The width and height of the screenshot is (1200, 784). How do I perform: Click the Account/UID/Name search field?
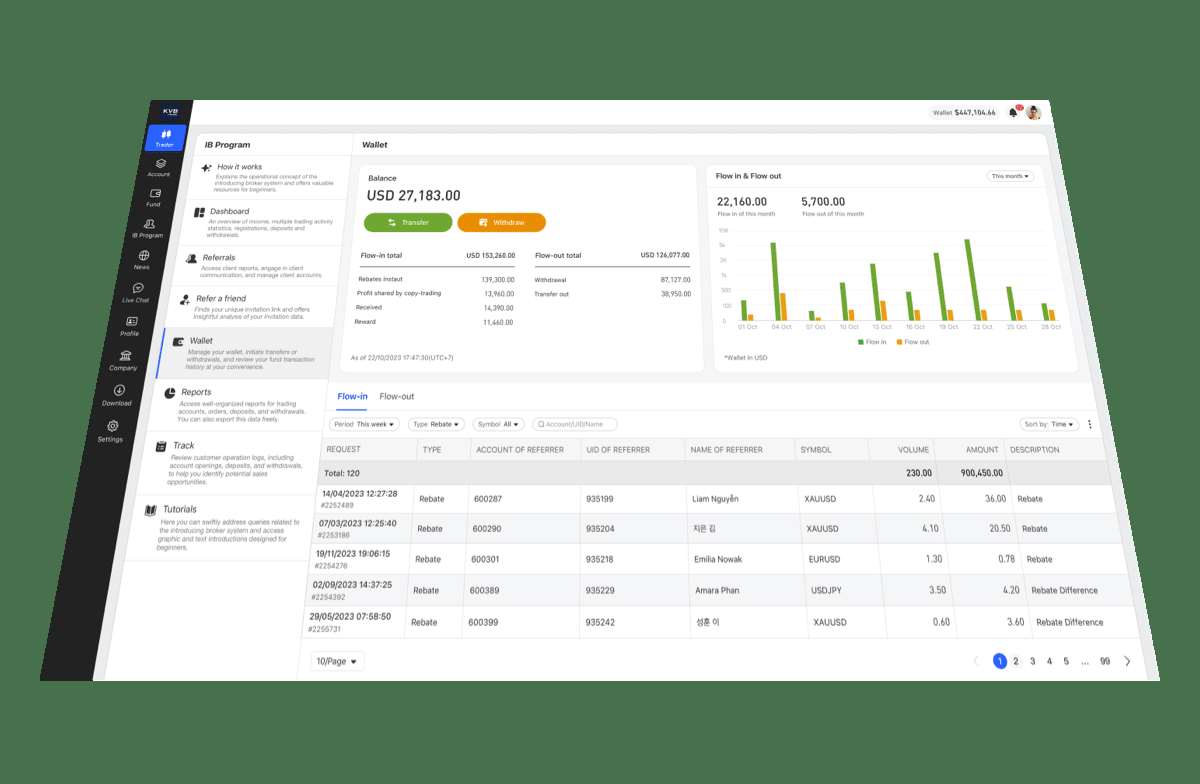point(575,424)
